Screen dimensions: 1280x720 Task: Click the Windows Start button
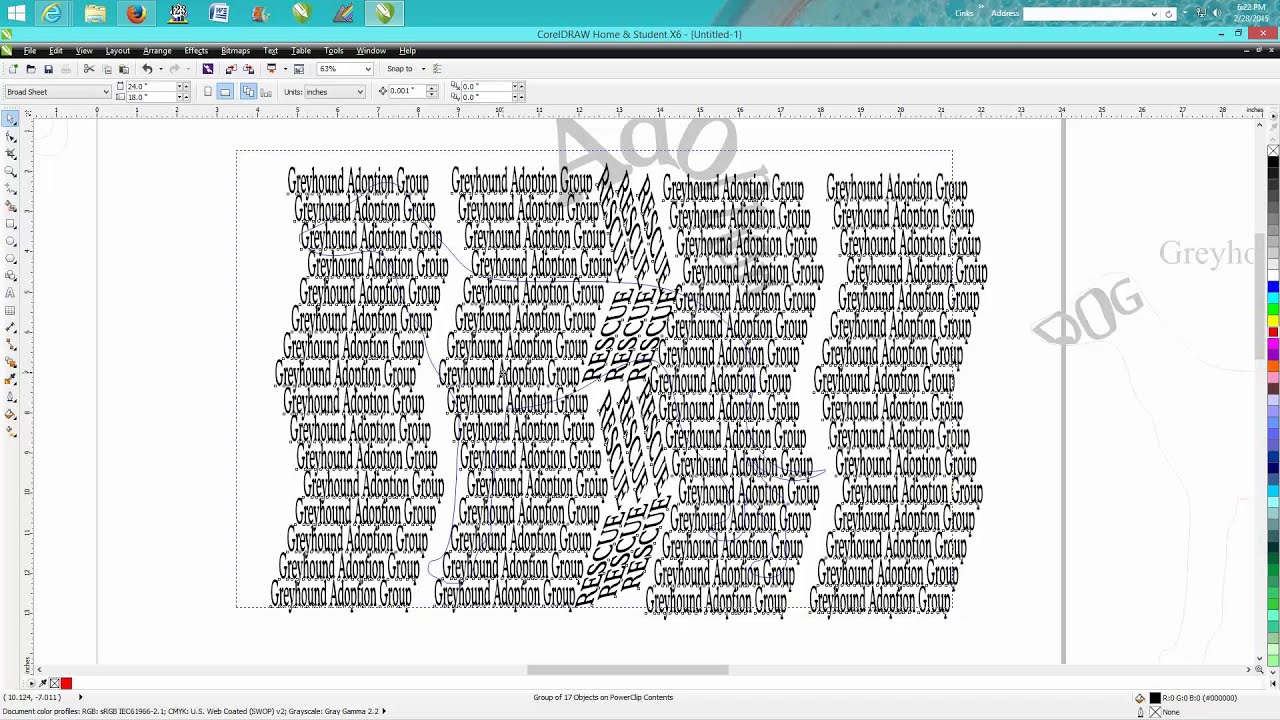coord(16,14)
